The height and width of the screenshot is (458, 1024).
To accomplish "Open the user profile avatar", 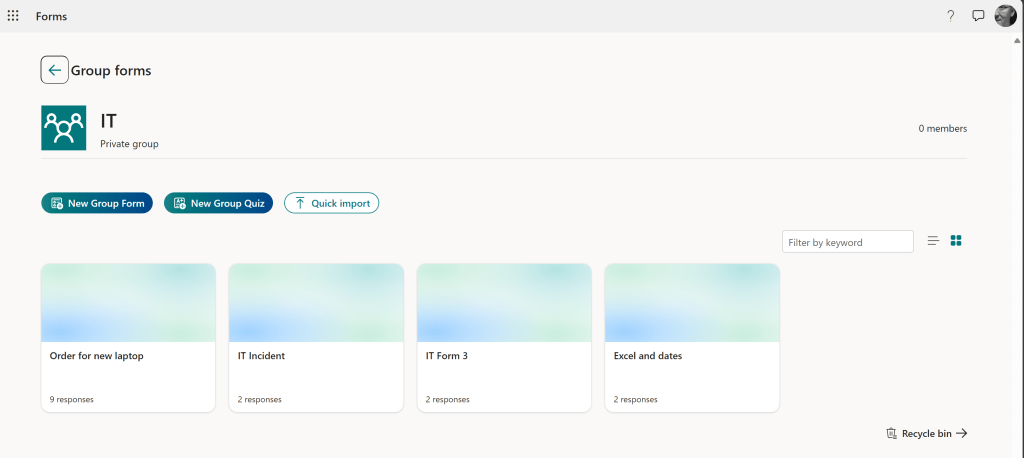I will 1005,16.
